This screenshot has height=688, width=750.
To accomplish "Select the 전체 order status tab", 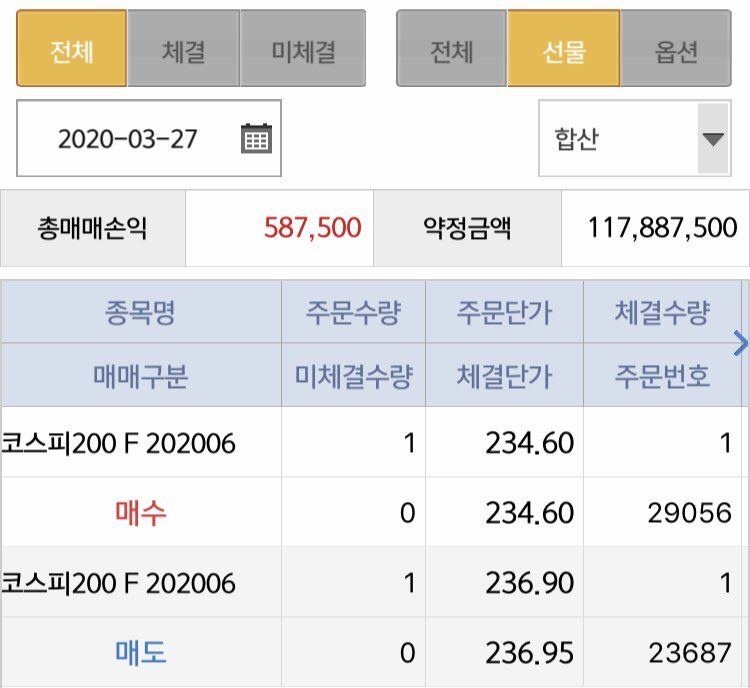I will click(71, 49).
